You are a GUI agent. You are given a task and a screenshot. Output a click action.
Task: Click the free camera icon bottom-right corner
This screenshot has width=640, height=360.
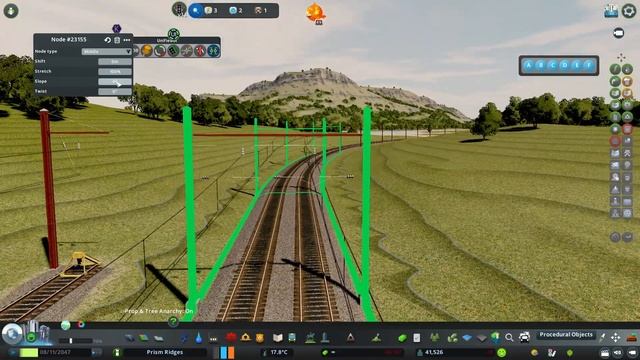(x=632, y=352)
